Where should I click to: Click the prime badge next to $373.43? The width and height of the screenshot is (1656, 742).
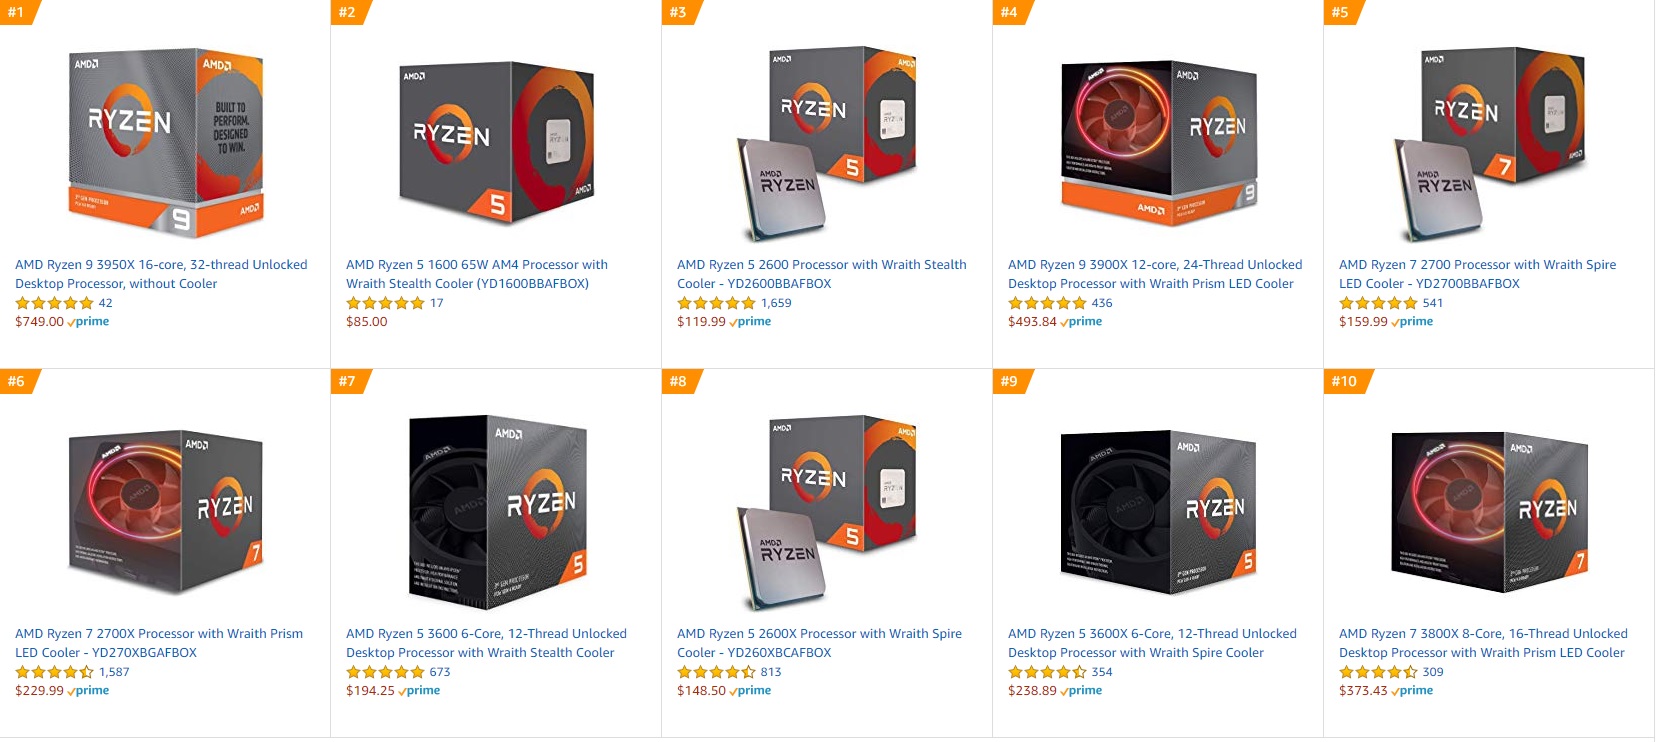click(x=1412, y=691)
